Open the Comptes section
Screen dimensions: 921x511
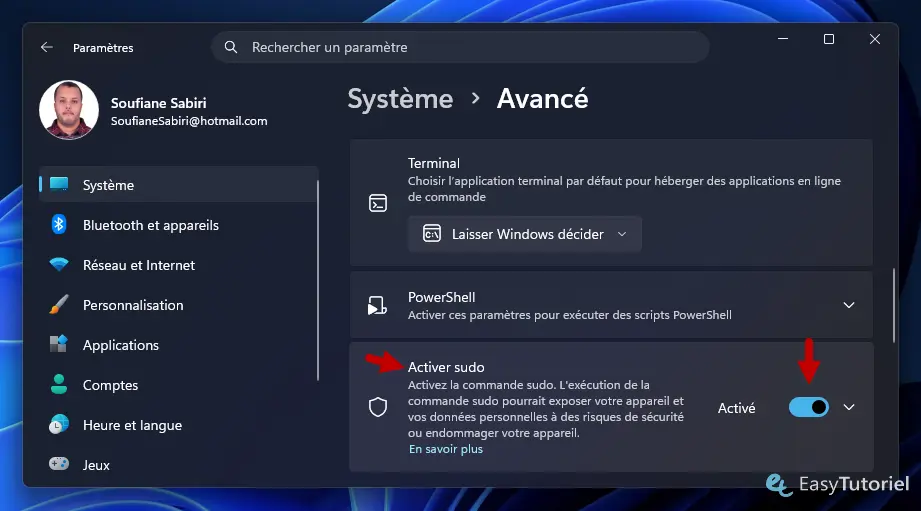click(179, 385)
